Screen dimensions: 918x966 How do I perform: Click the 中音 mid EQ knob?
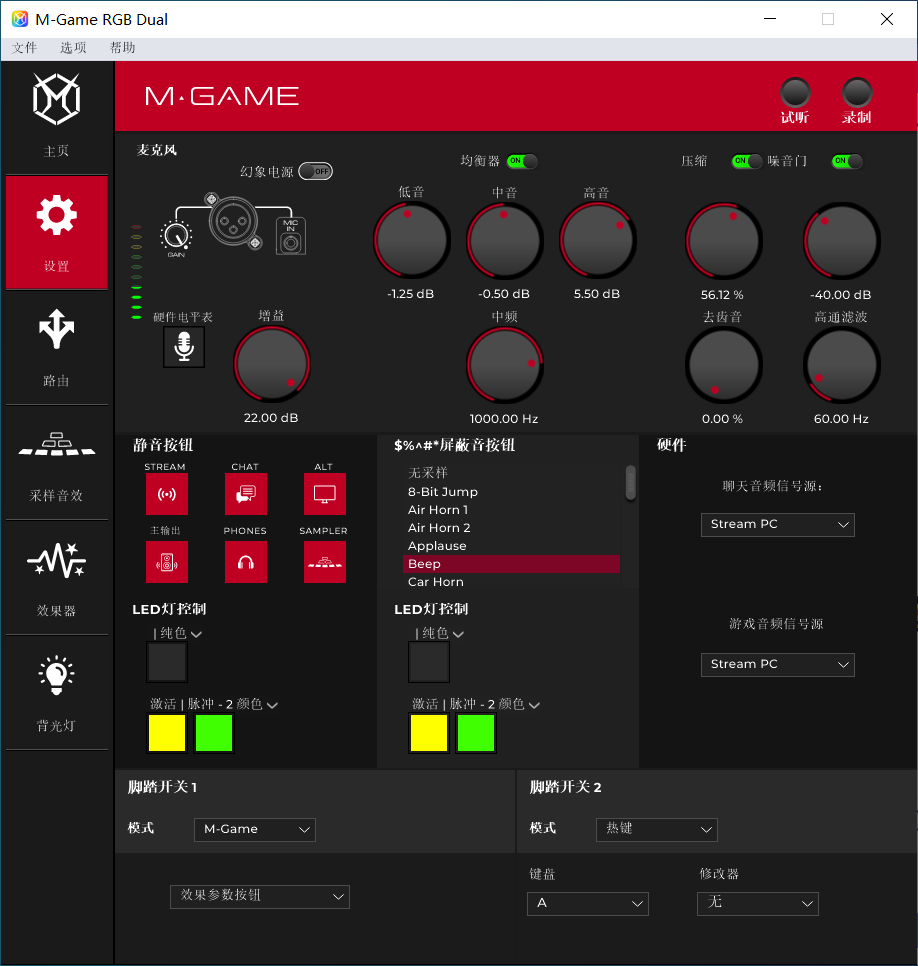(x=505, y=240)
